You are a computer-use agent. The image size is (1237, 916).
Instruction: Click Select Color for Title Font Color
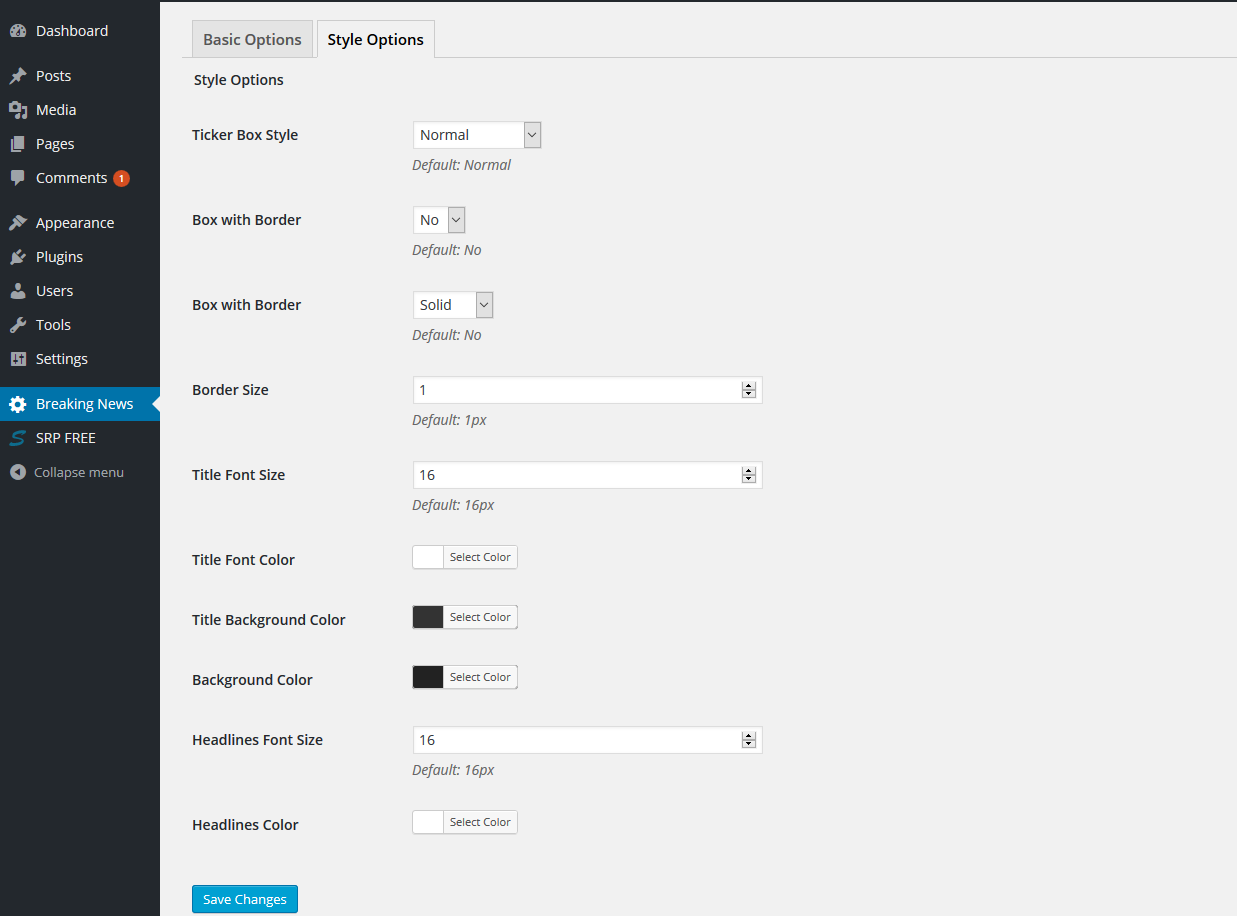(480, 557)
